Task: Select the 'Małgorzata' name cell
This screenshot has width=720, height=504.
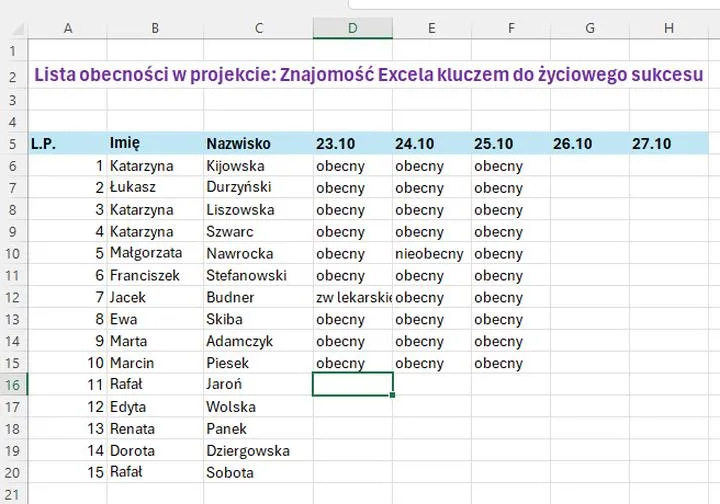Action: tap(155, 253)
